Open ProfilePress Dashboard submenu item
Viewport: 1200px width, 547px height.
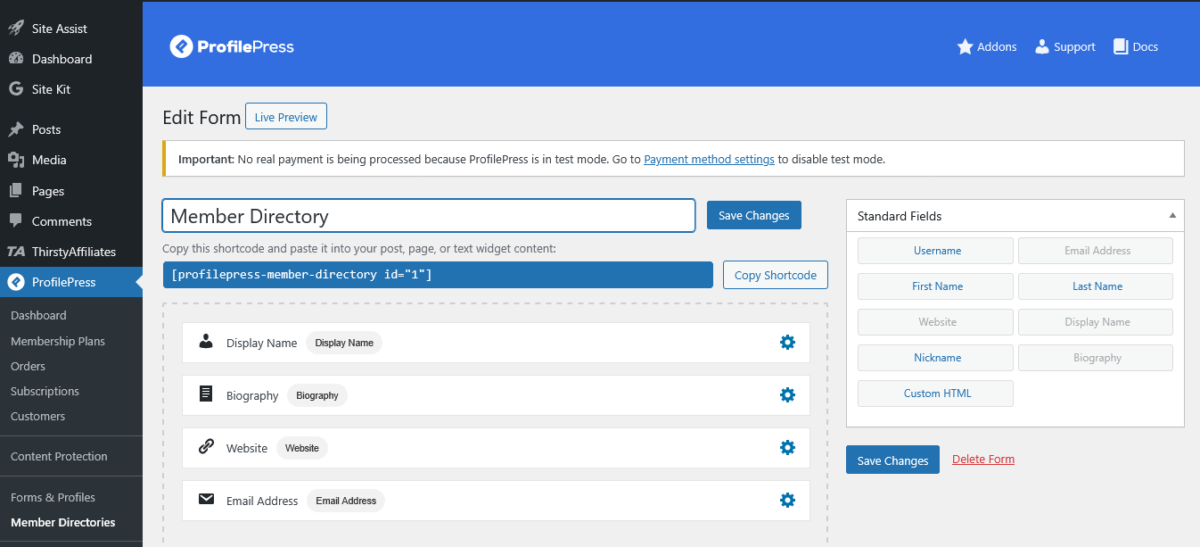(38, 315)
